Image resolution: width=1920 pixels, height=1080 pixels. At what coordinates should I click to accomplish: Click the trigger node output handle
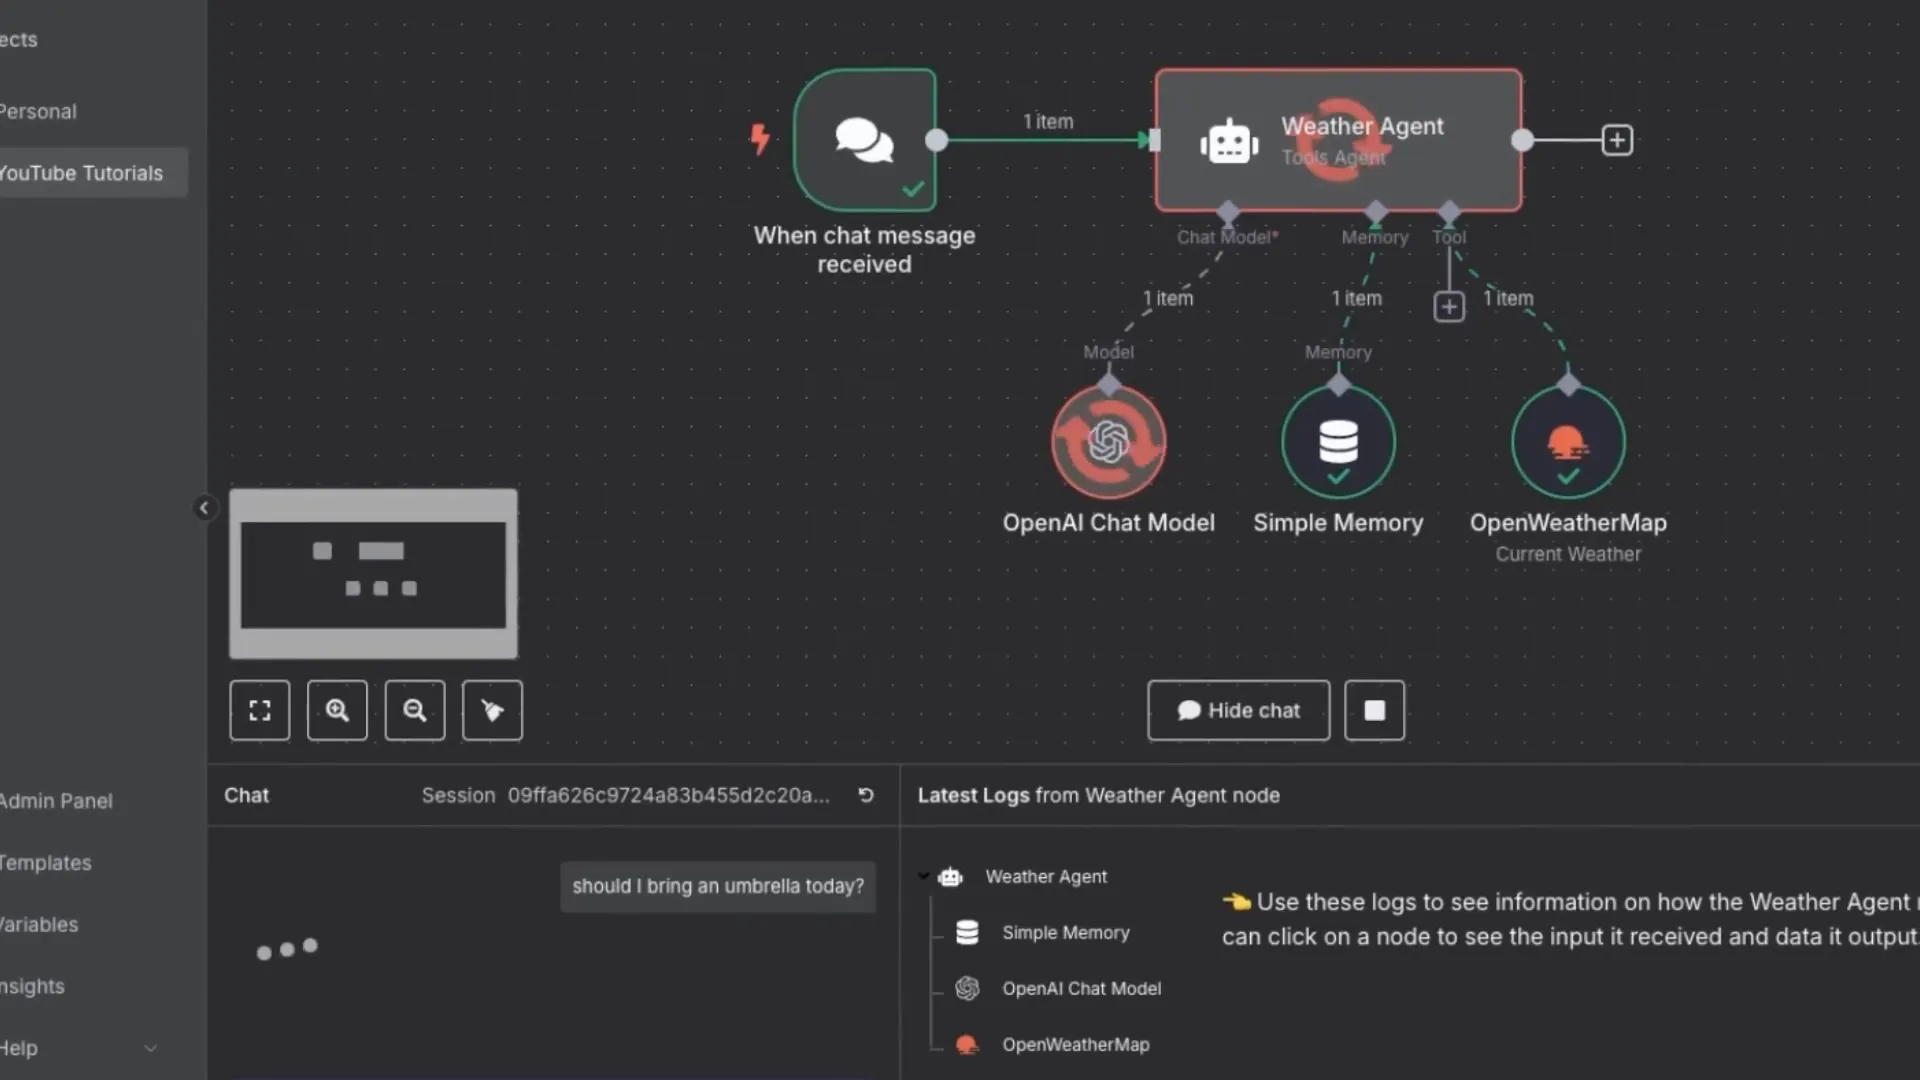point(936,140)
